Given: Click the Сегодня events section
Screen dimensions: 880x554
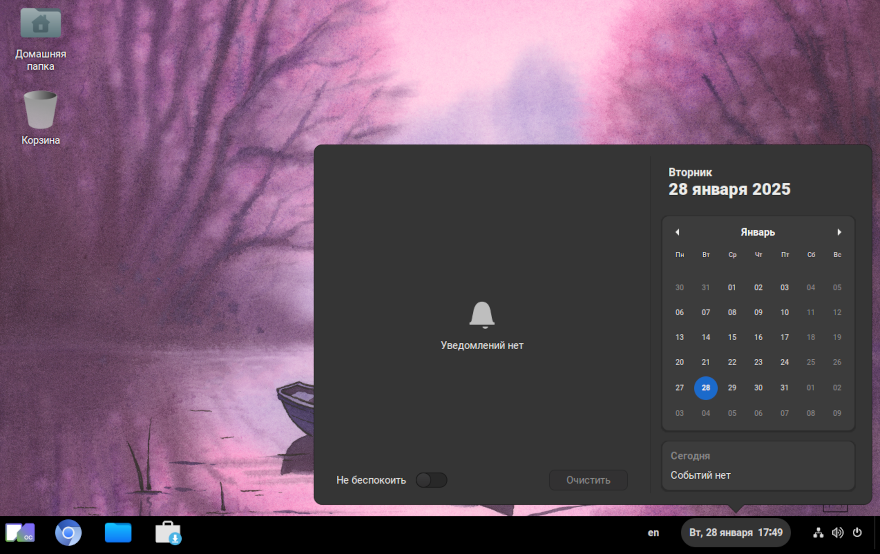Looking at the screenshot, I should (758, 465).
